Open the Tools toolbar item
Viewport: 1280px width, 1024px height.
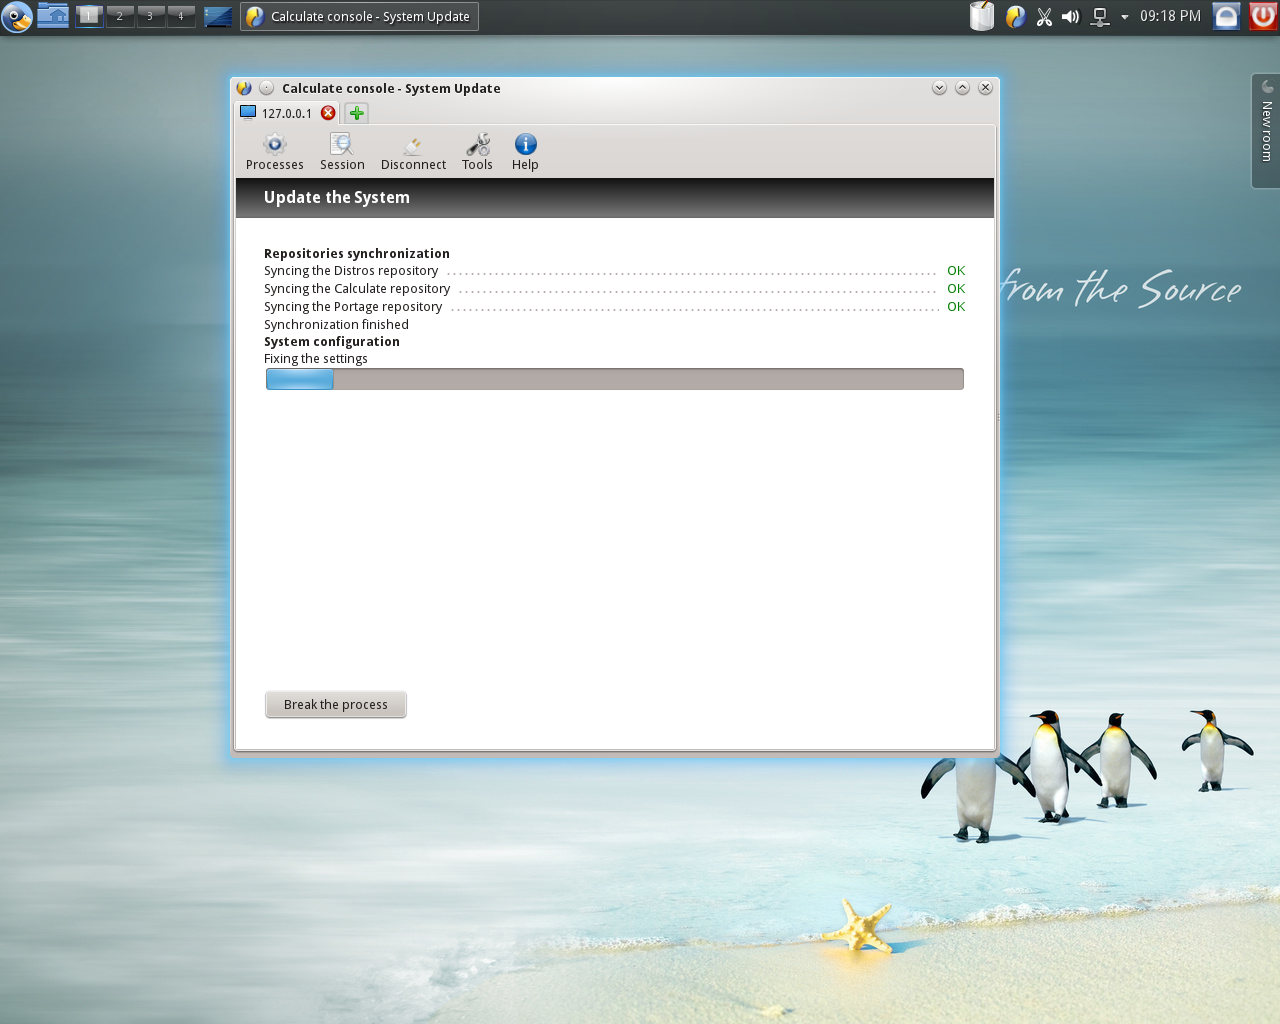(x=477, y=152)
